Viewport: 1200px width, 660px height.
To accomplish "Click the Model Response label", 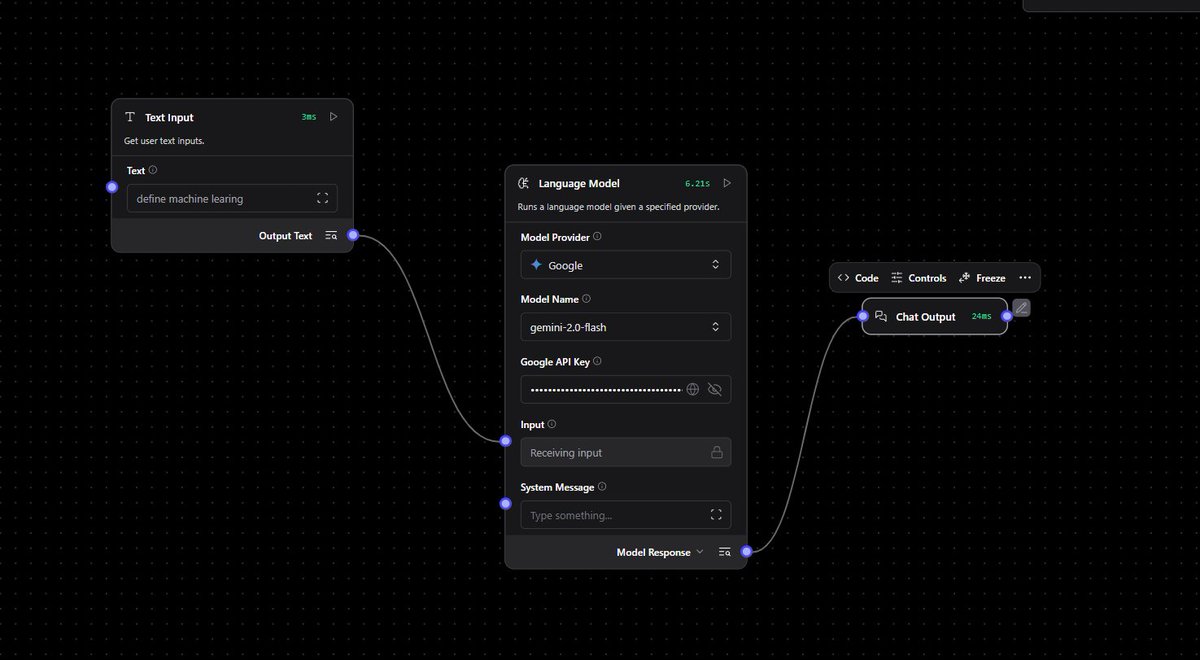I will pos(653,552).
